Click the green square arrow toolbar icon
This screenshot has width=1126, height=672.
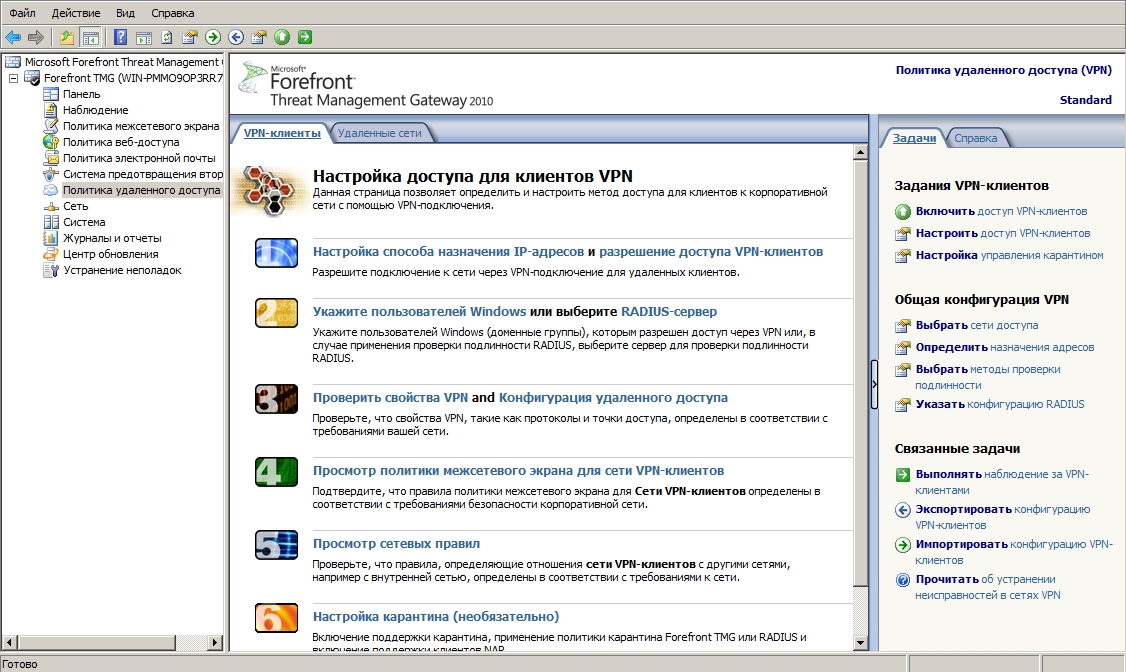point(304,37)
